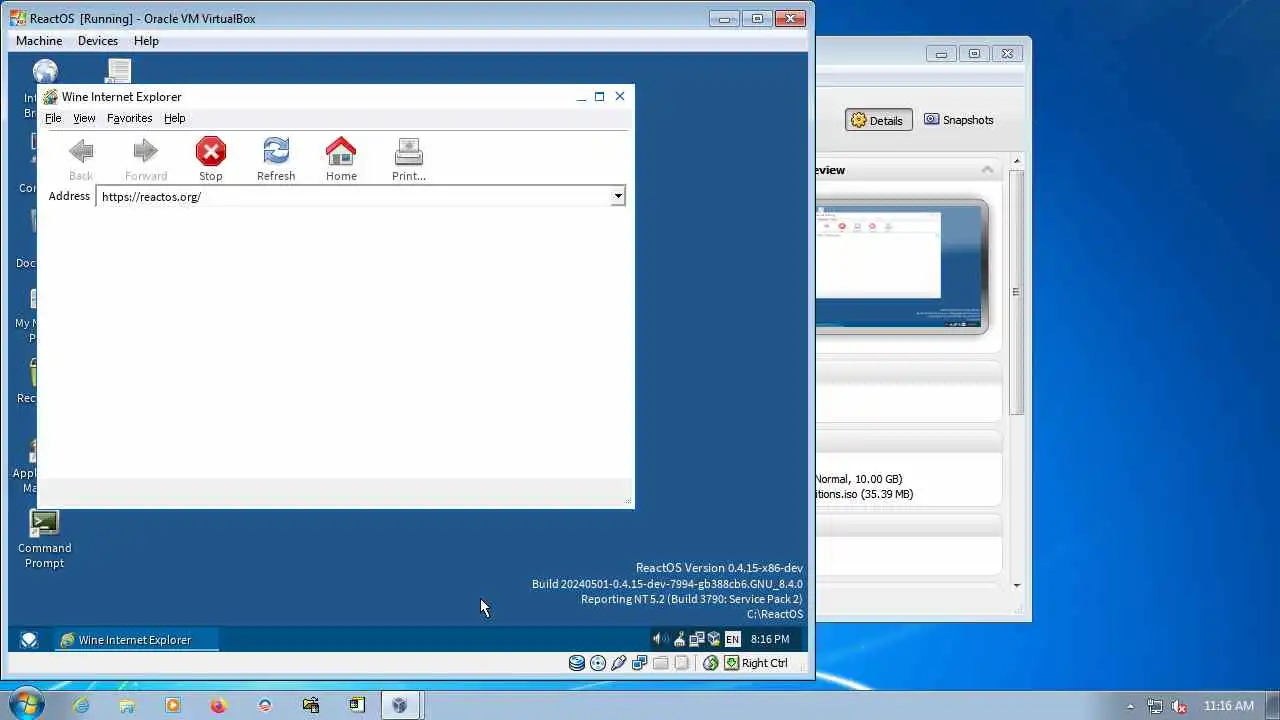Collapse the Preview section chevron
Image resolution: width=1280 pixels, height=720 pixels.
pos(988,170)
